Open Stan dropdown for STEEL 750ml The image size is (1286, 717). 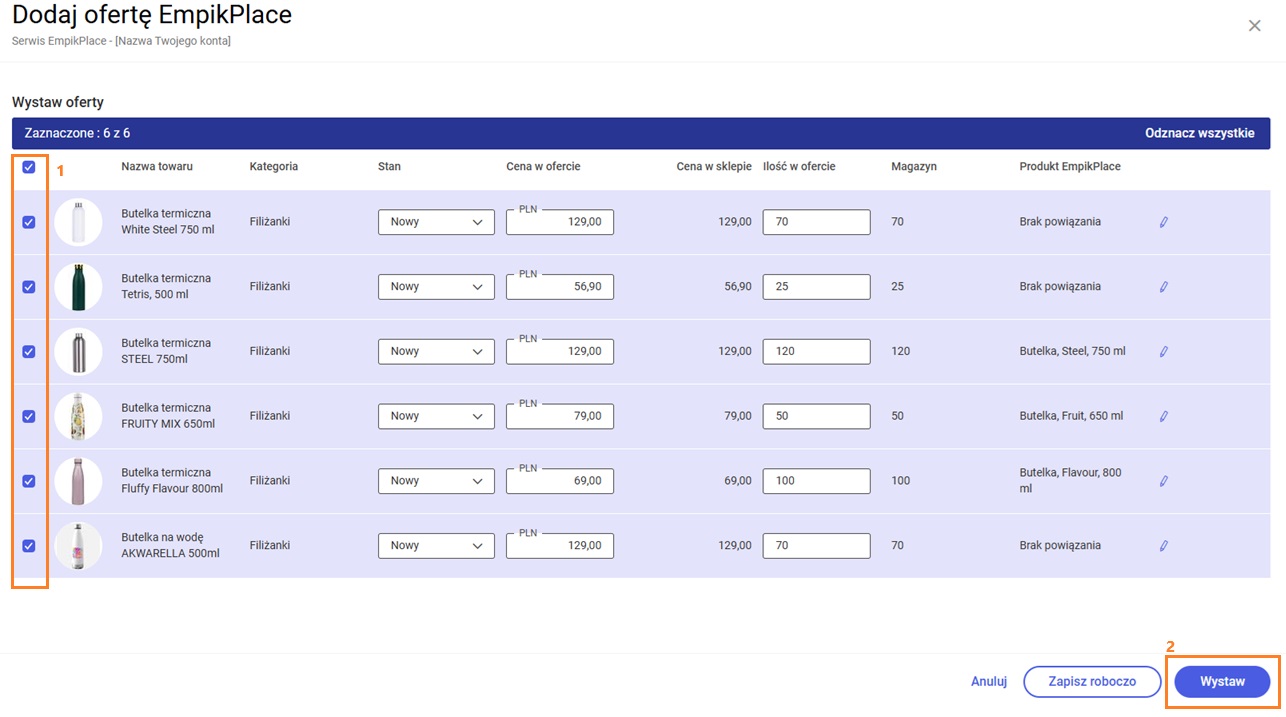(x=436, y=352)
